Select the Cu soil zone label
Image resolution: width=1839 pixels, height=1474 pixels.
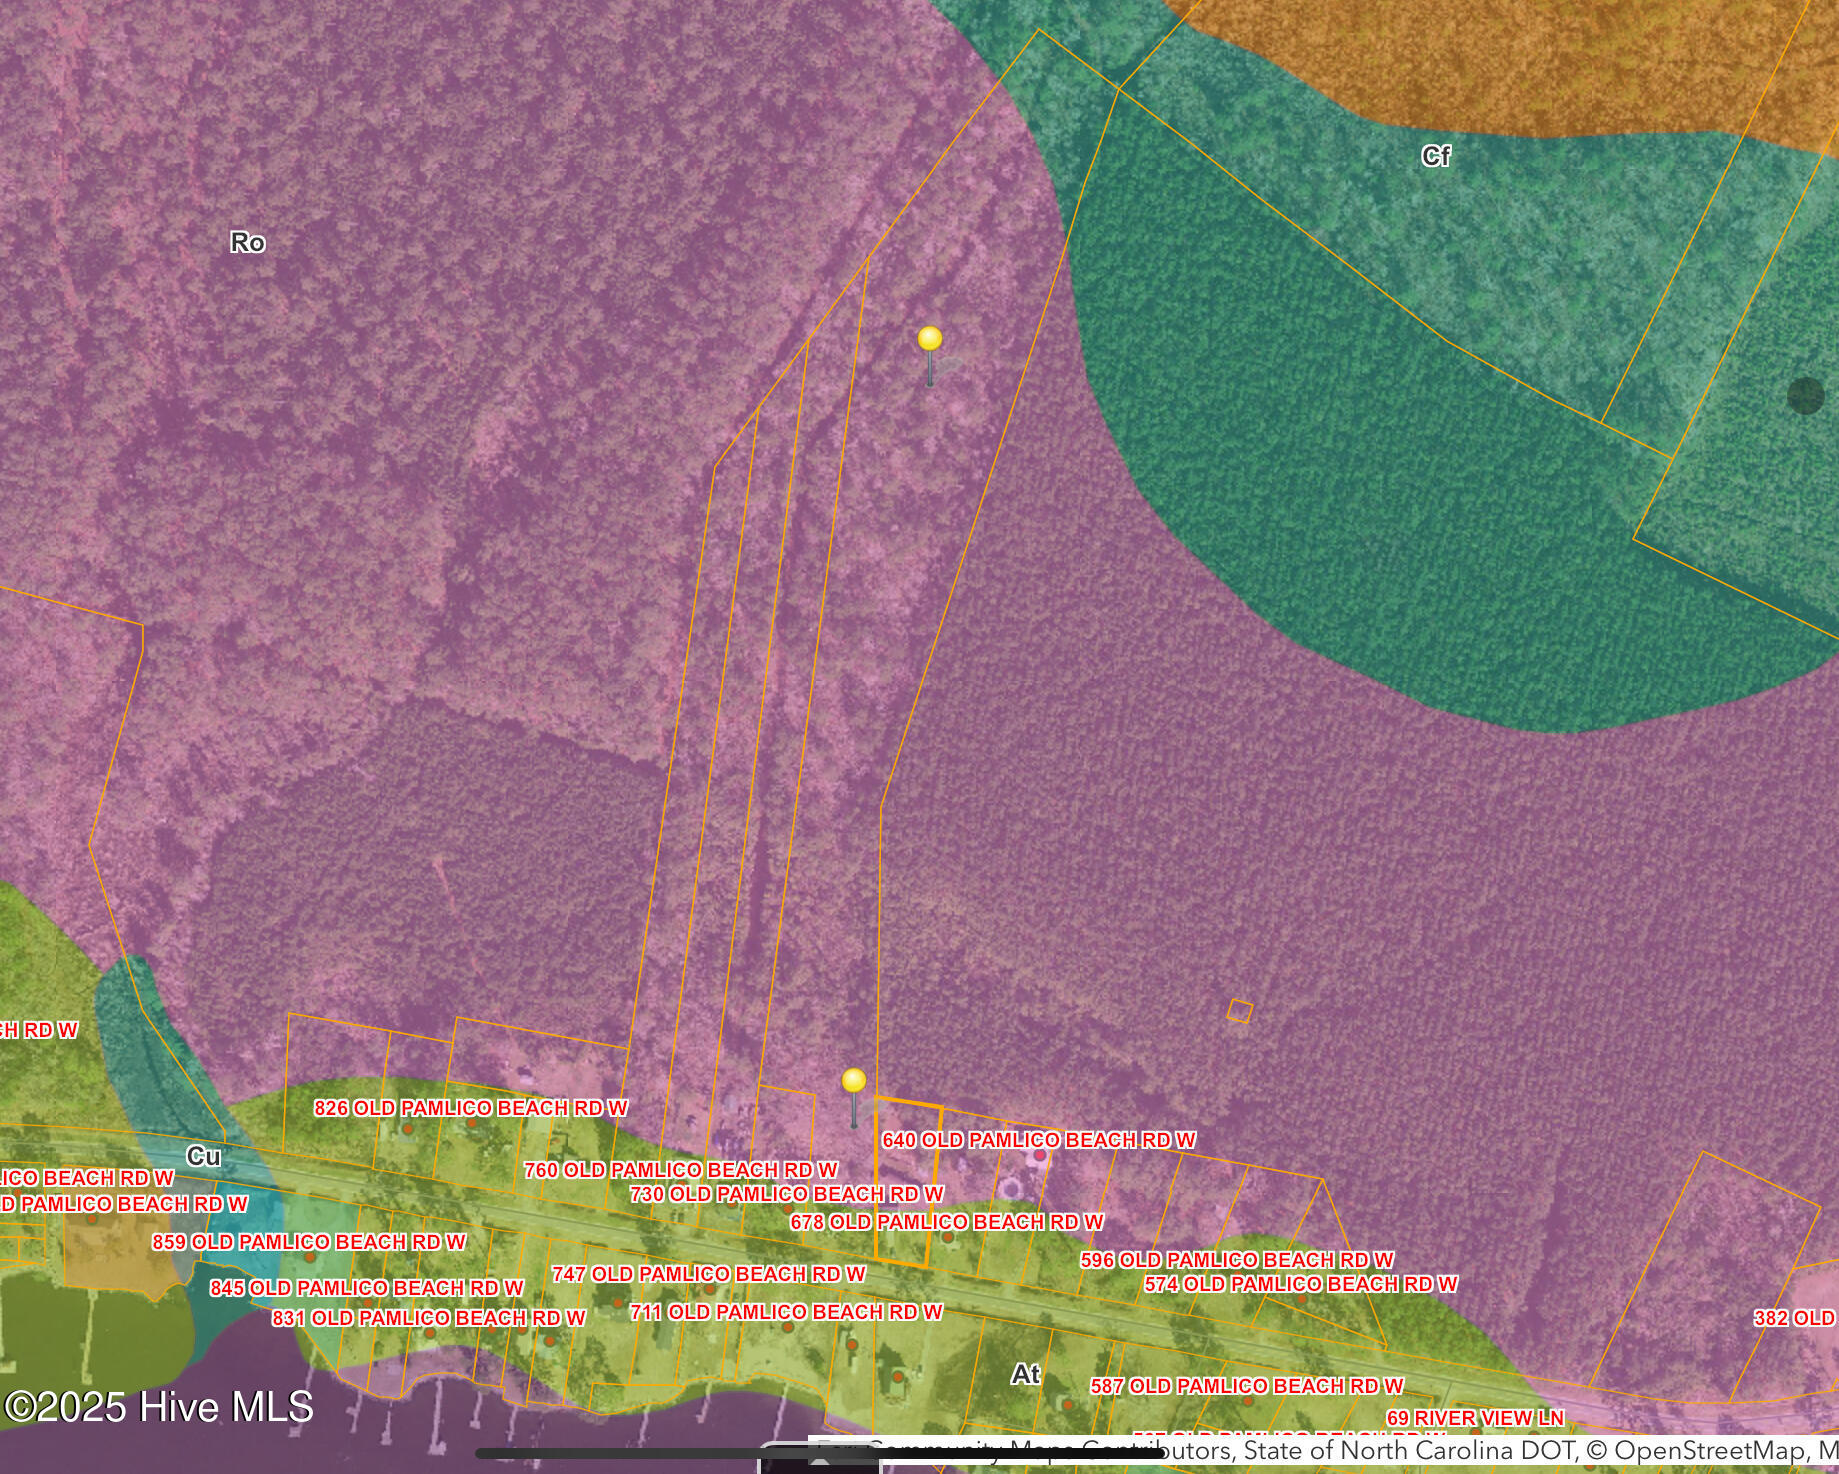(x=203, y=1157)
